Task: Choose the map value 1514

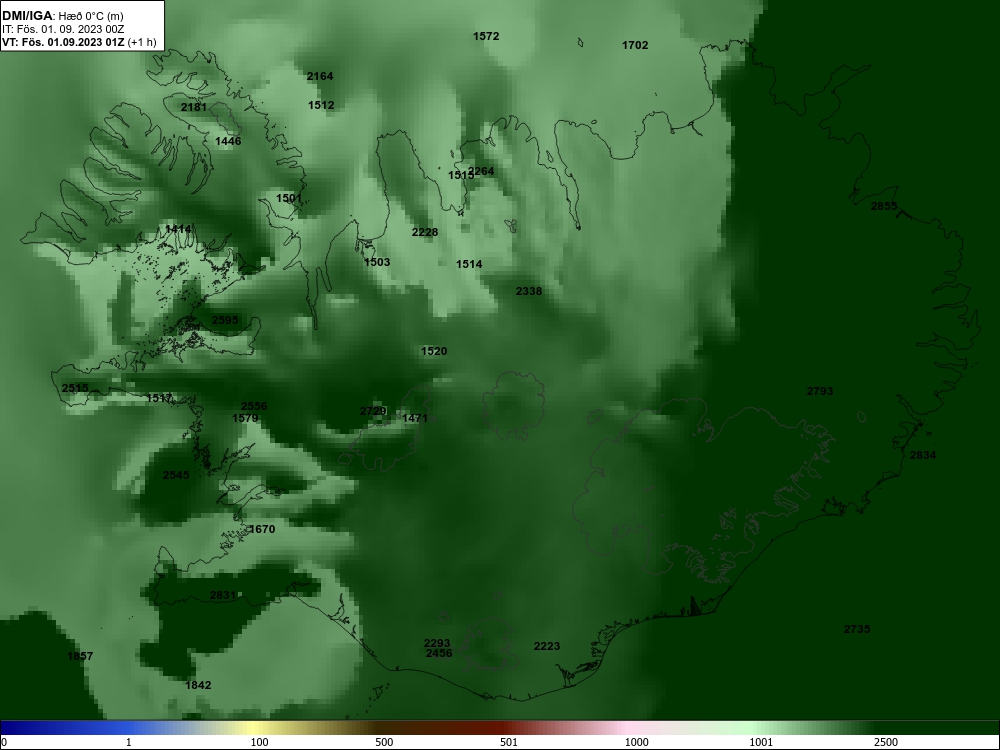Action: 469,264
